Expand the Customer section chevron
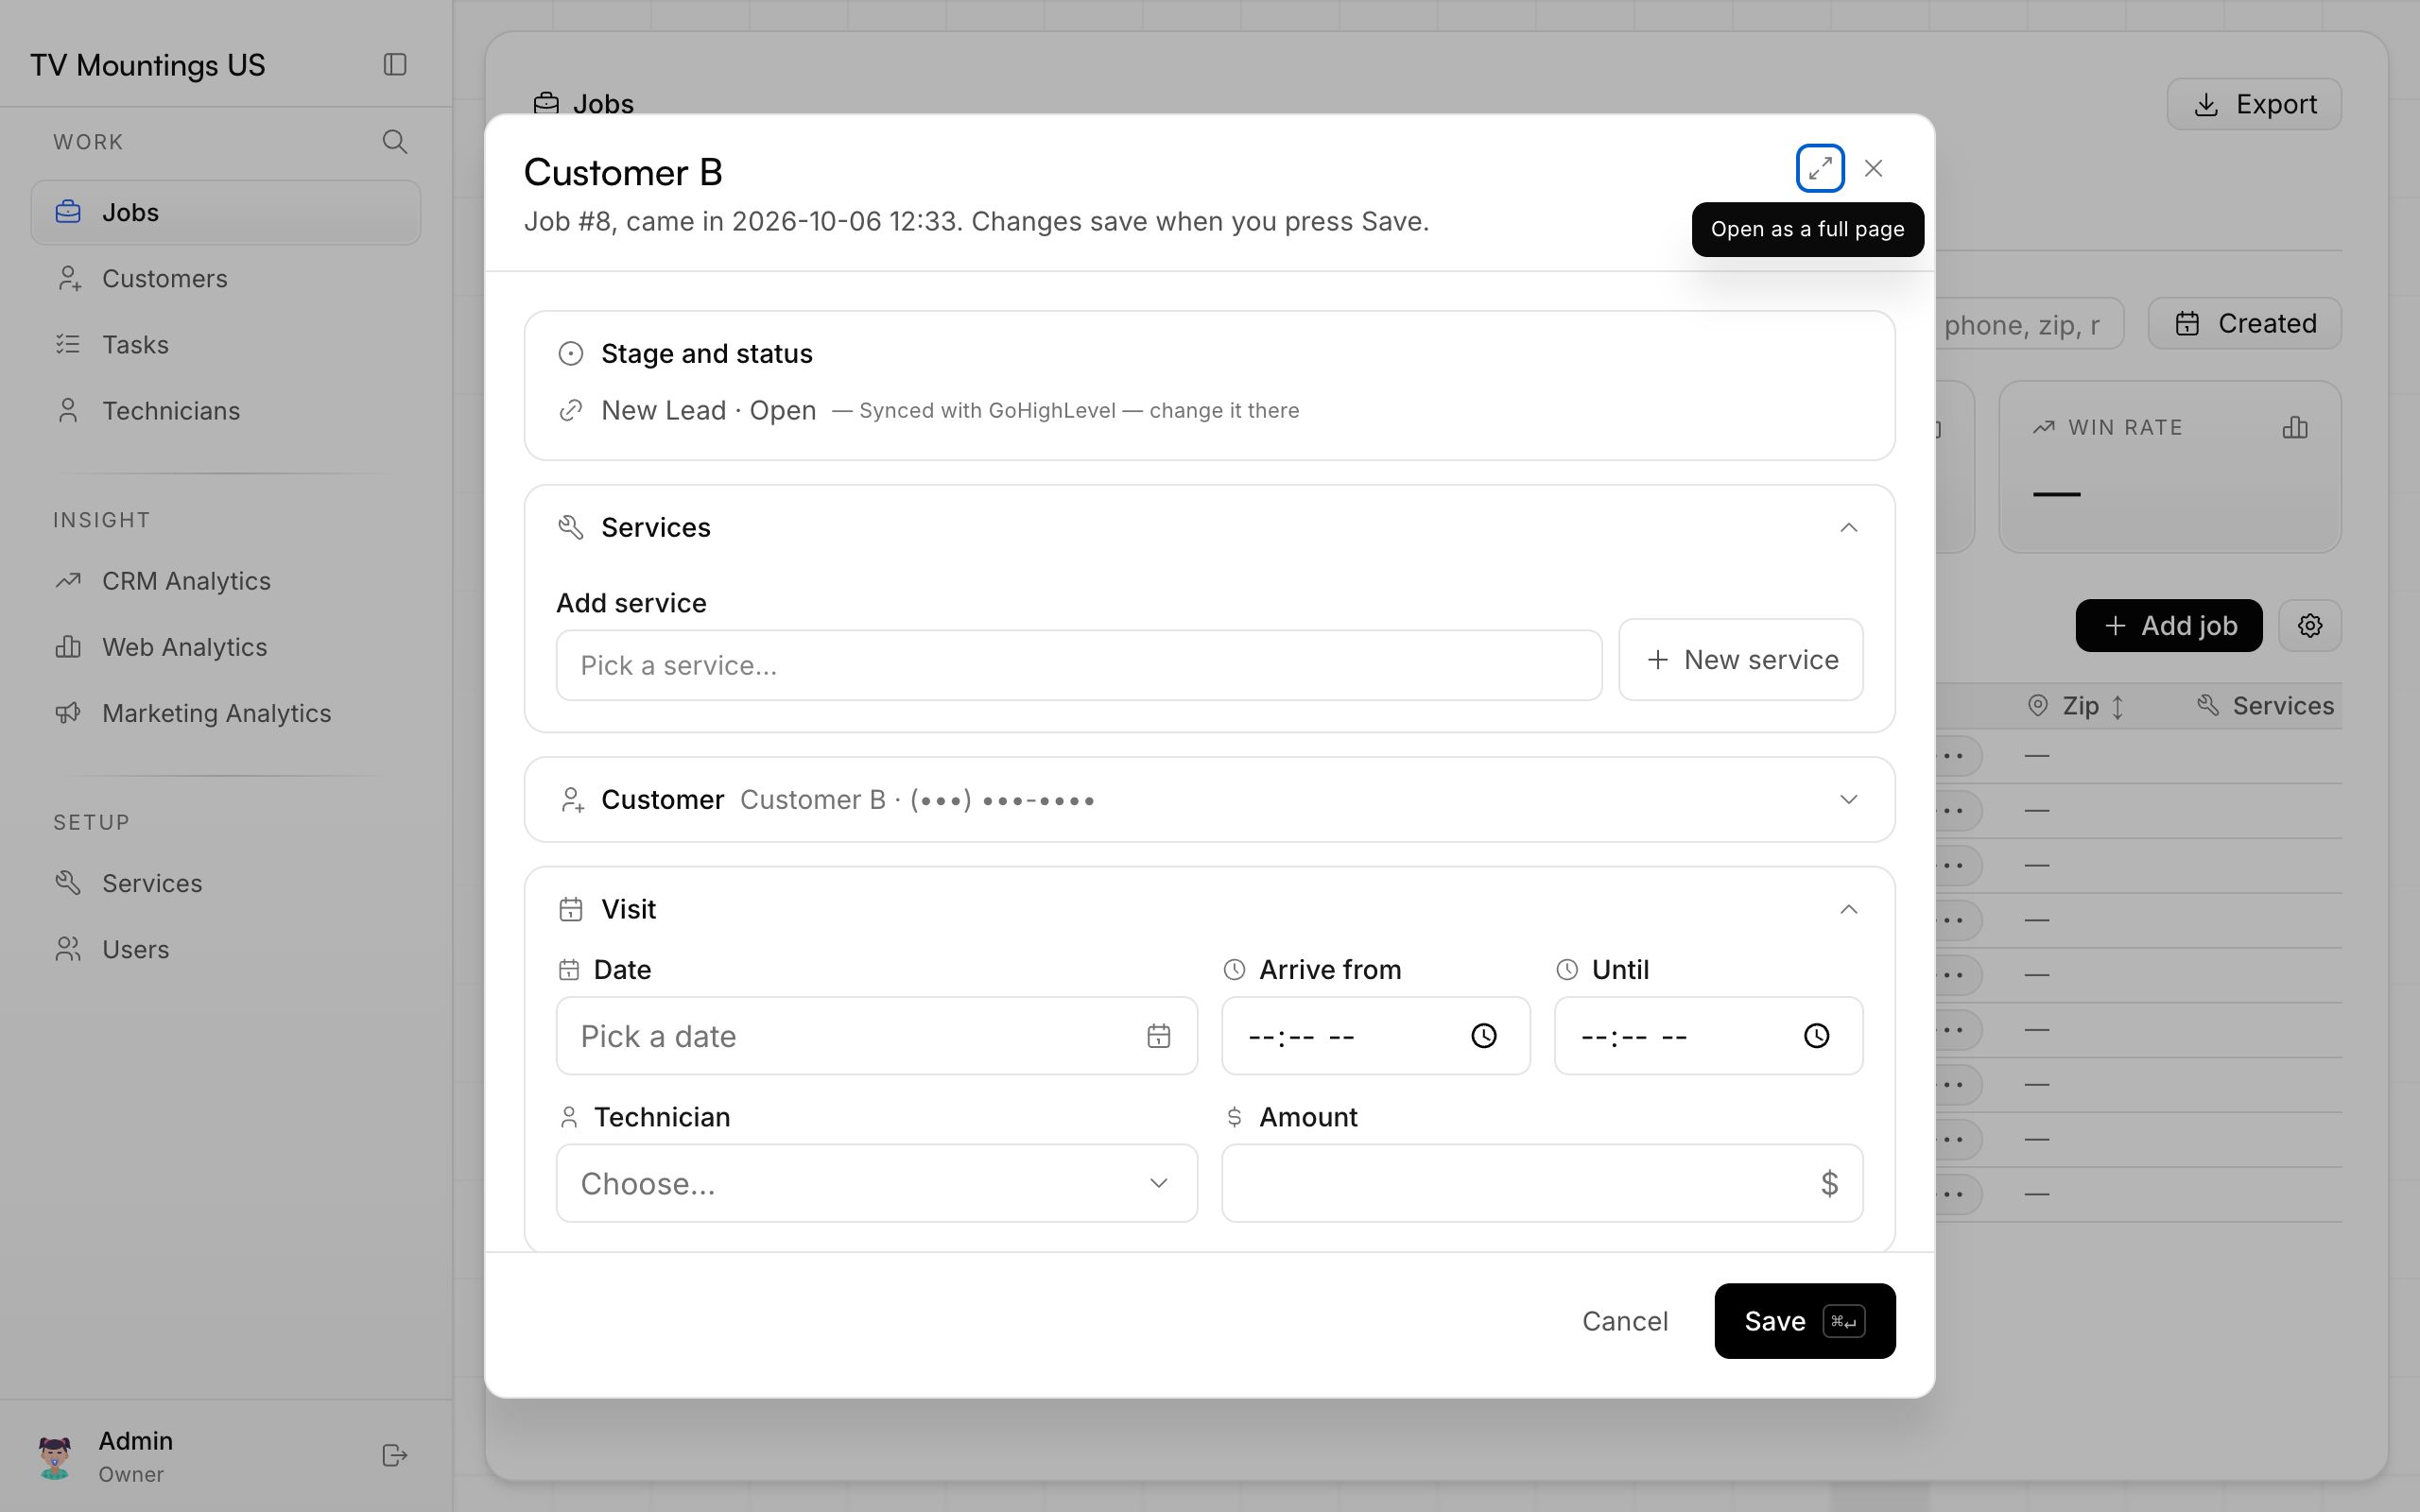The image size is (2420, 1512). point(1849,800)
